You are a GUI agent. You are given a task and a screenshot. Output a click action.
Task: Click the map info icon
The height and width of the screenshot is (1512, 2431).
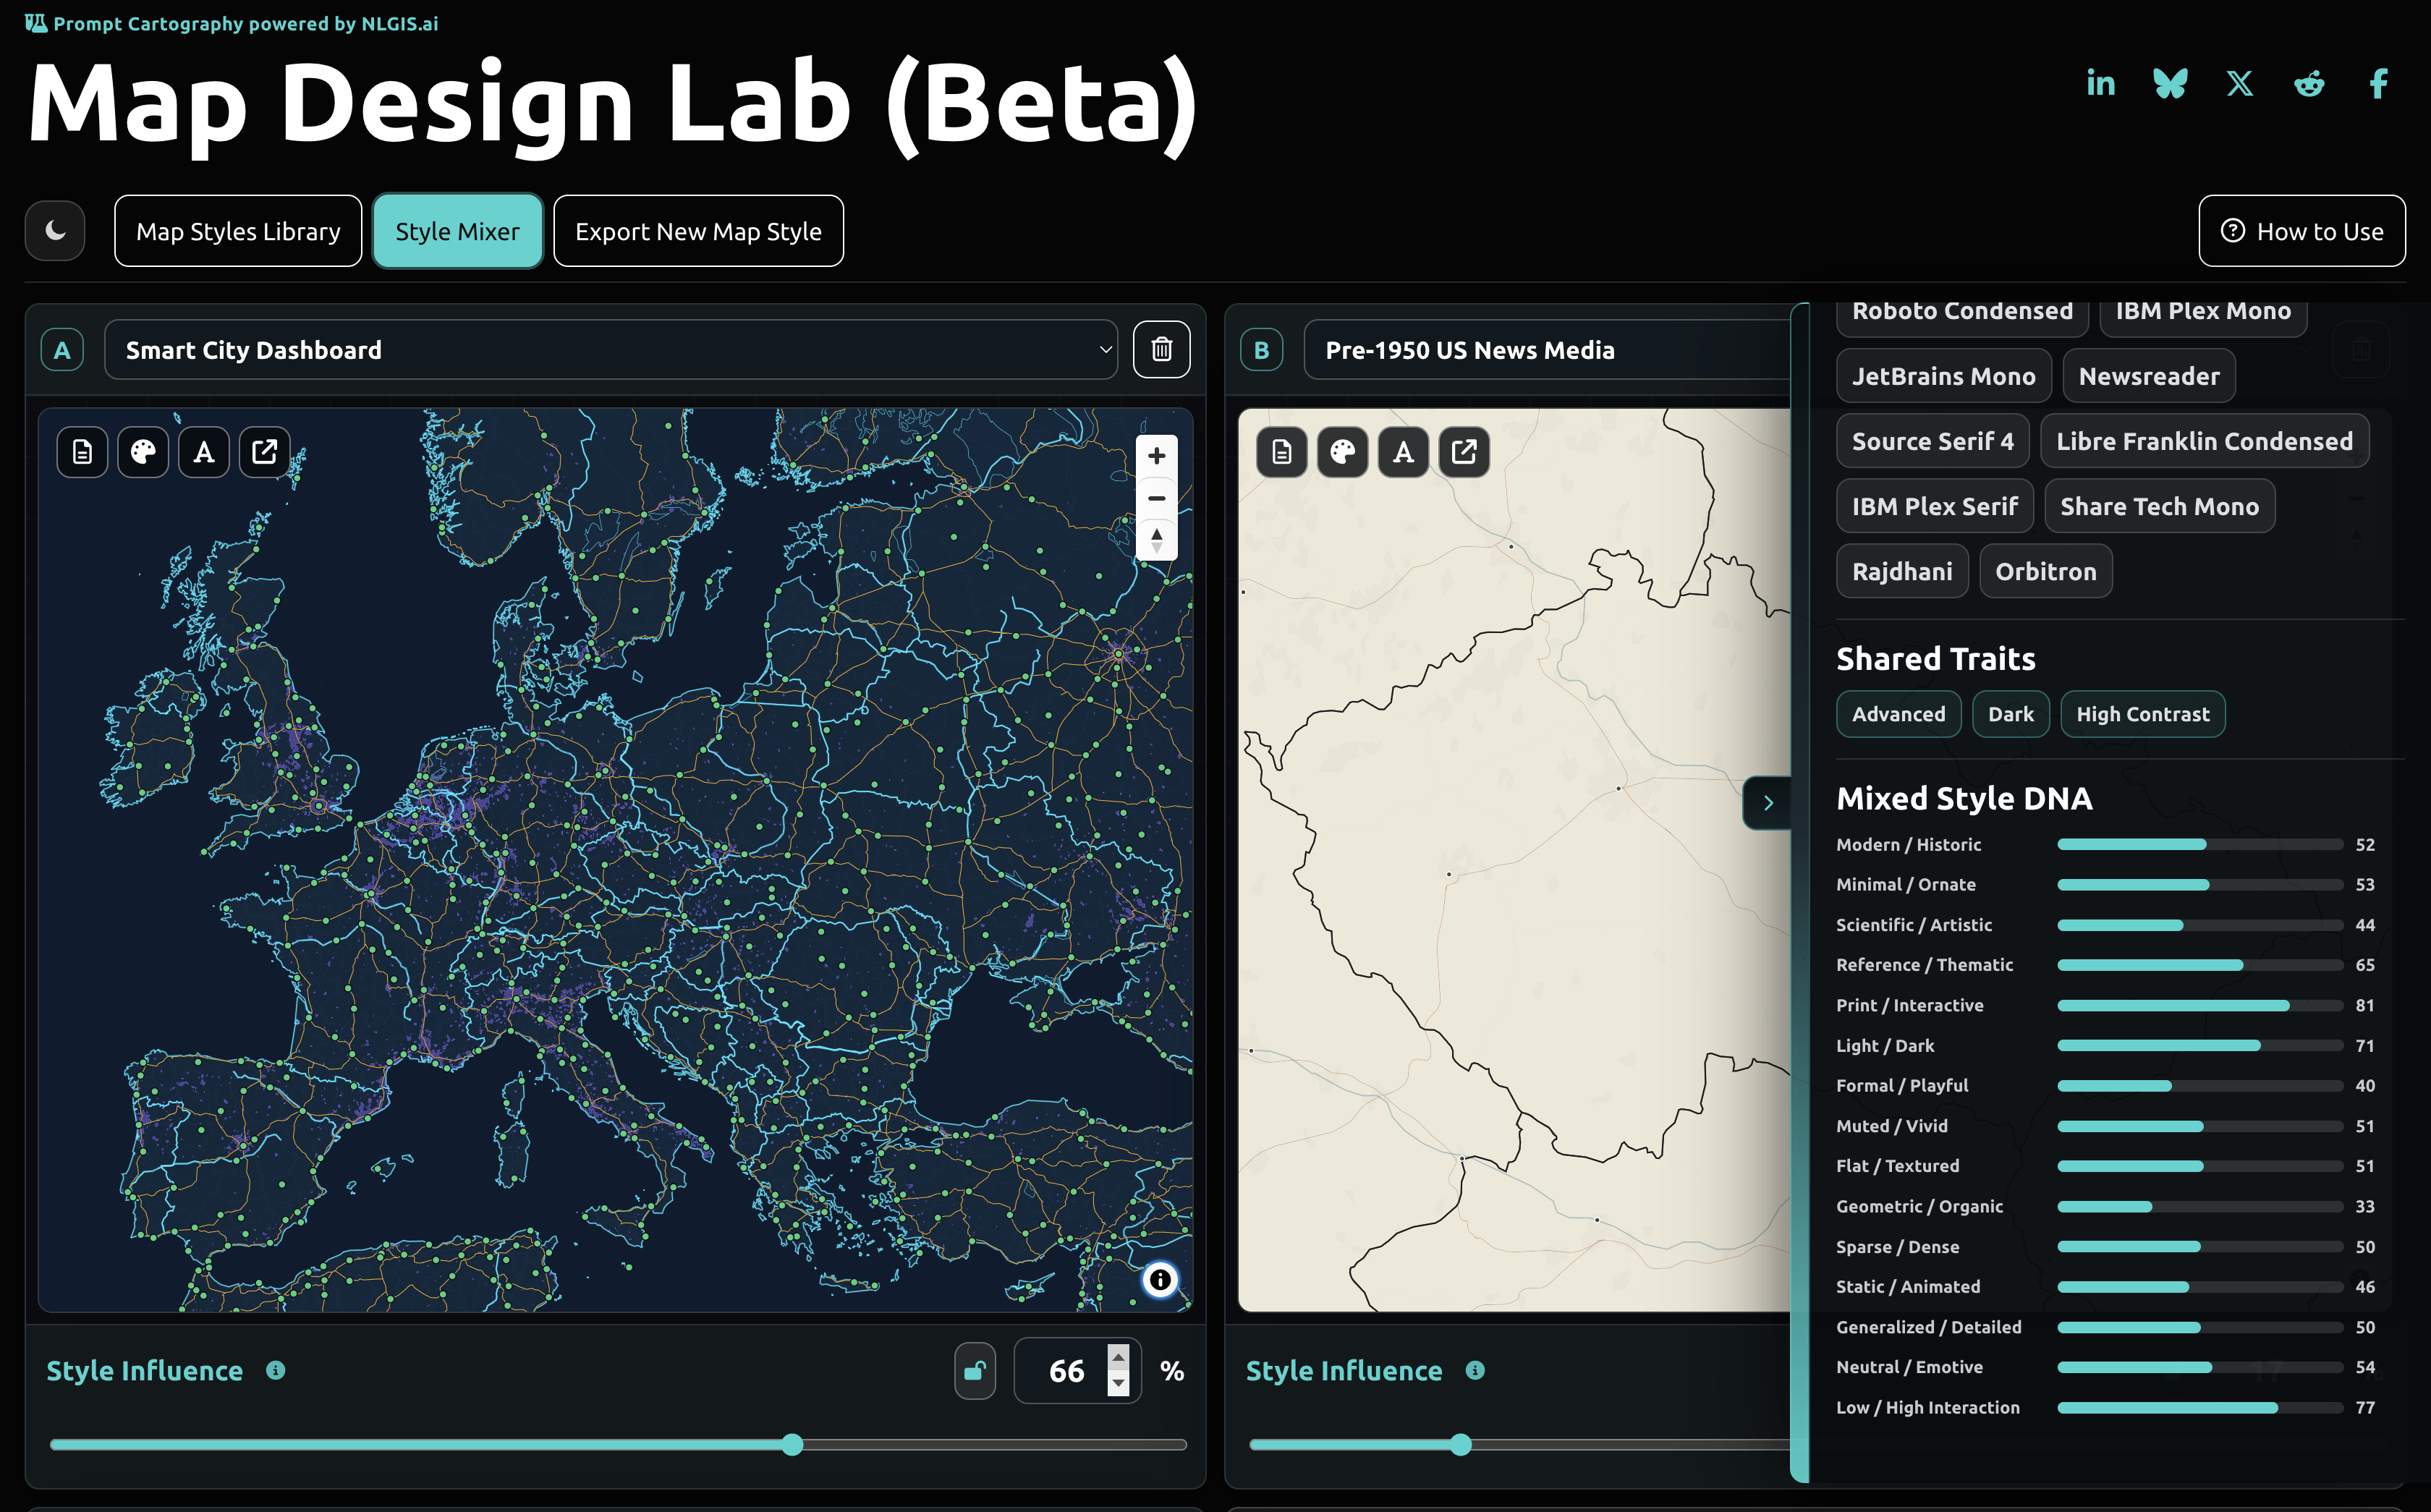click(1160, 1279)
